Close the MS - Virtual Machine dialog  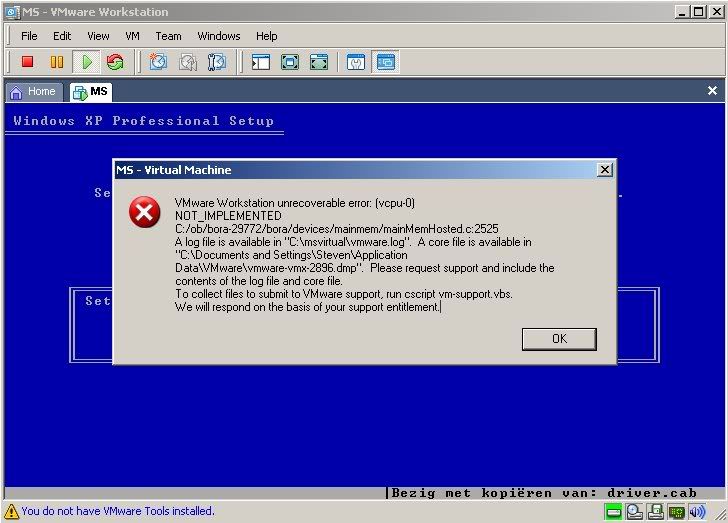[x=604, y=170]
